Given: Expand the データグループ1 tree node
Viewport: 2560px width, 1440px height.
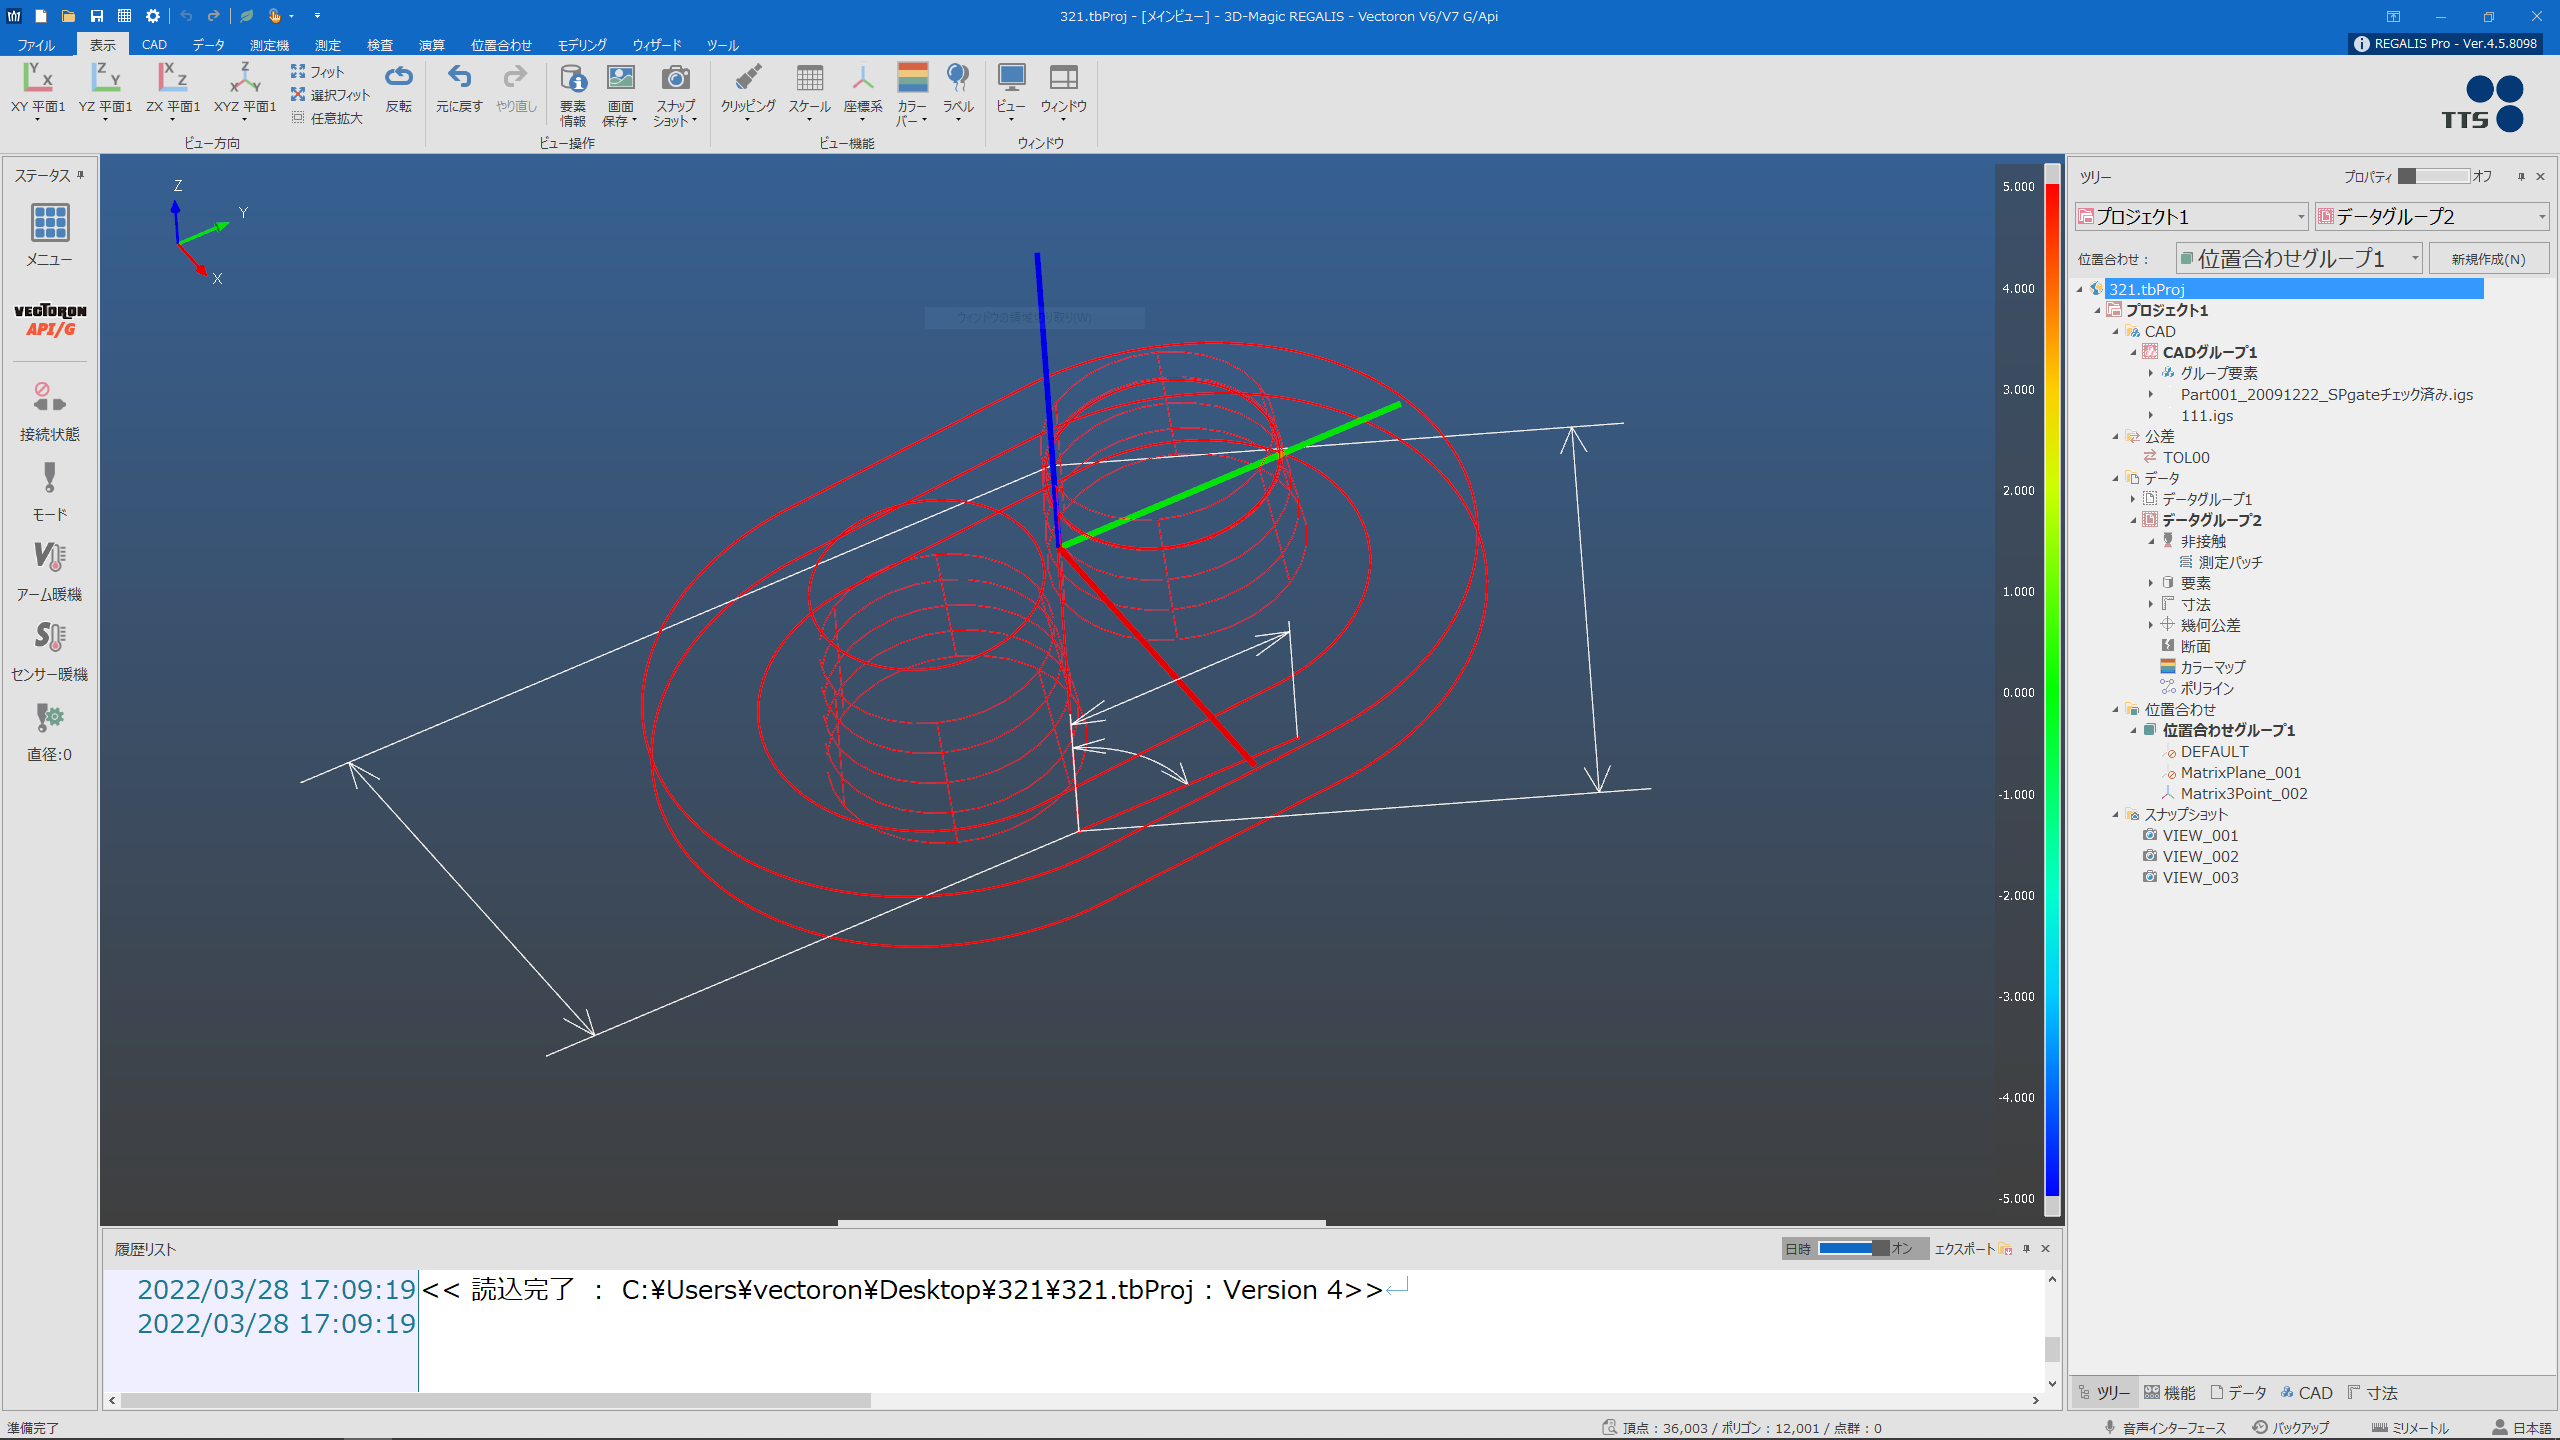Looking at the screenshot, I should (x=2133, y=499).
